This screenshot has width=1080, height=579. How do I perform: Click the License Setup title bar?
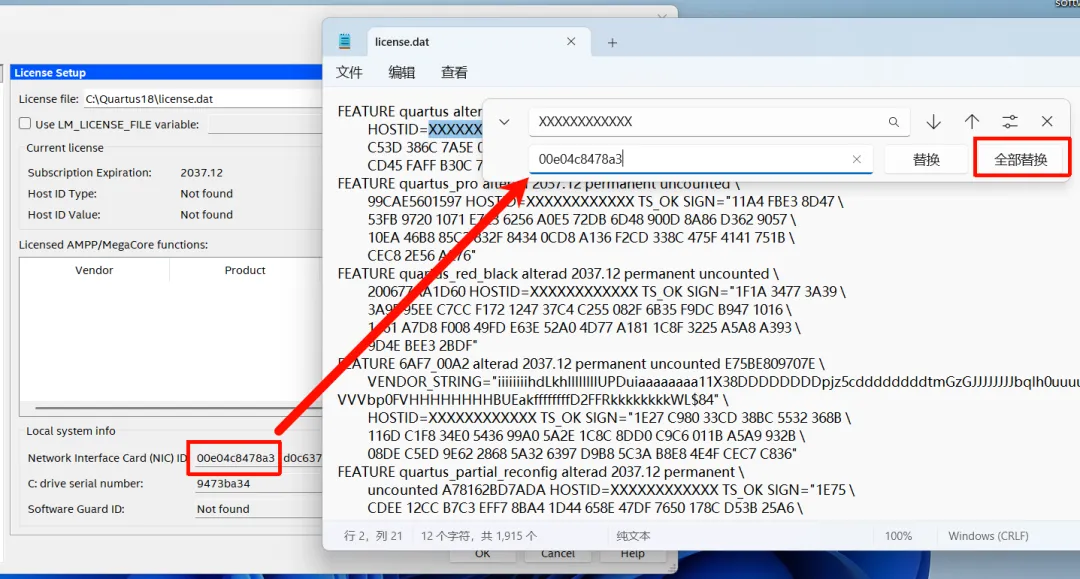coord(165,72)
